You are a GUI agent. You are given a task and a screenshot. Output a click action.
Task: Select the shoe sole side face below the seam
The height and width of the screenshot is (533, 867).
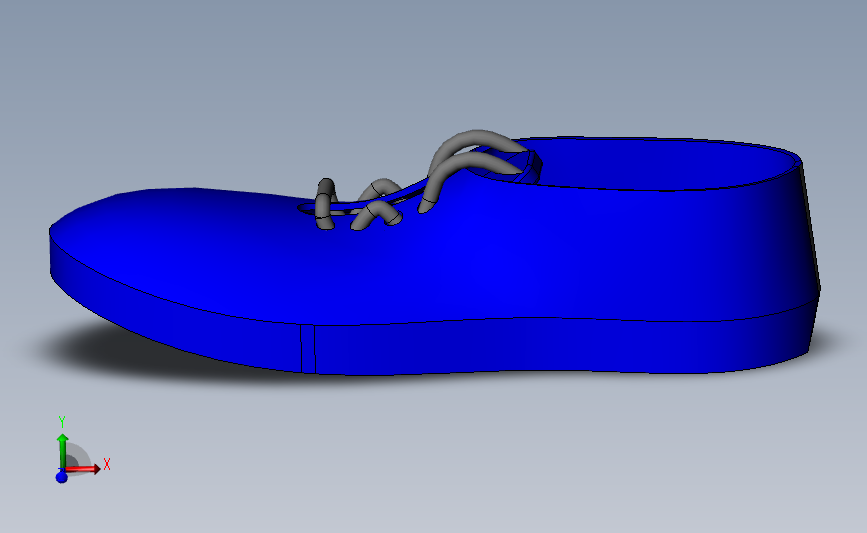553,346
